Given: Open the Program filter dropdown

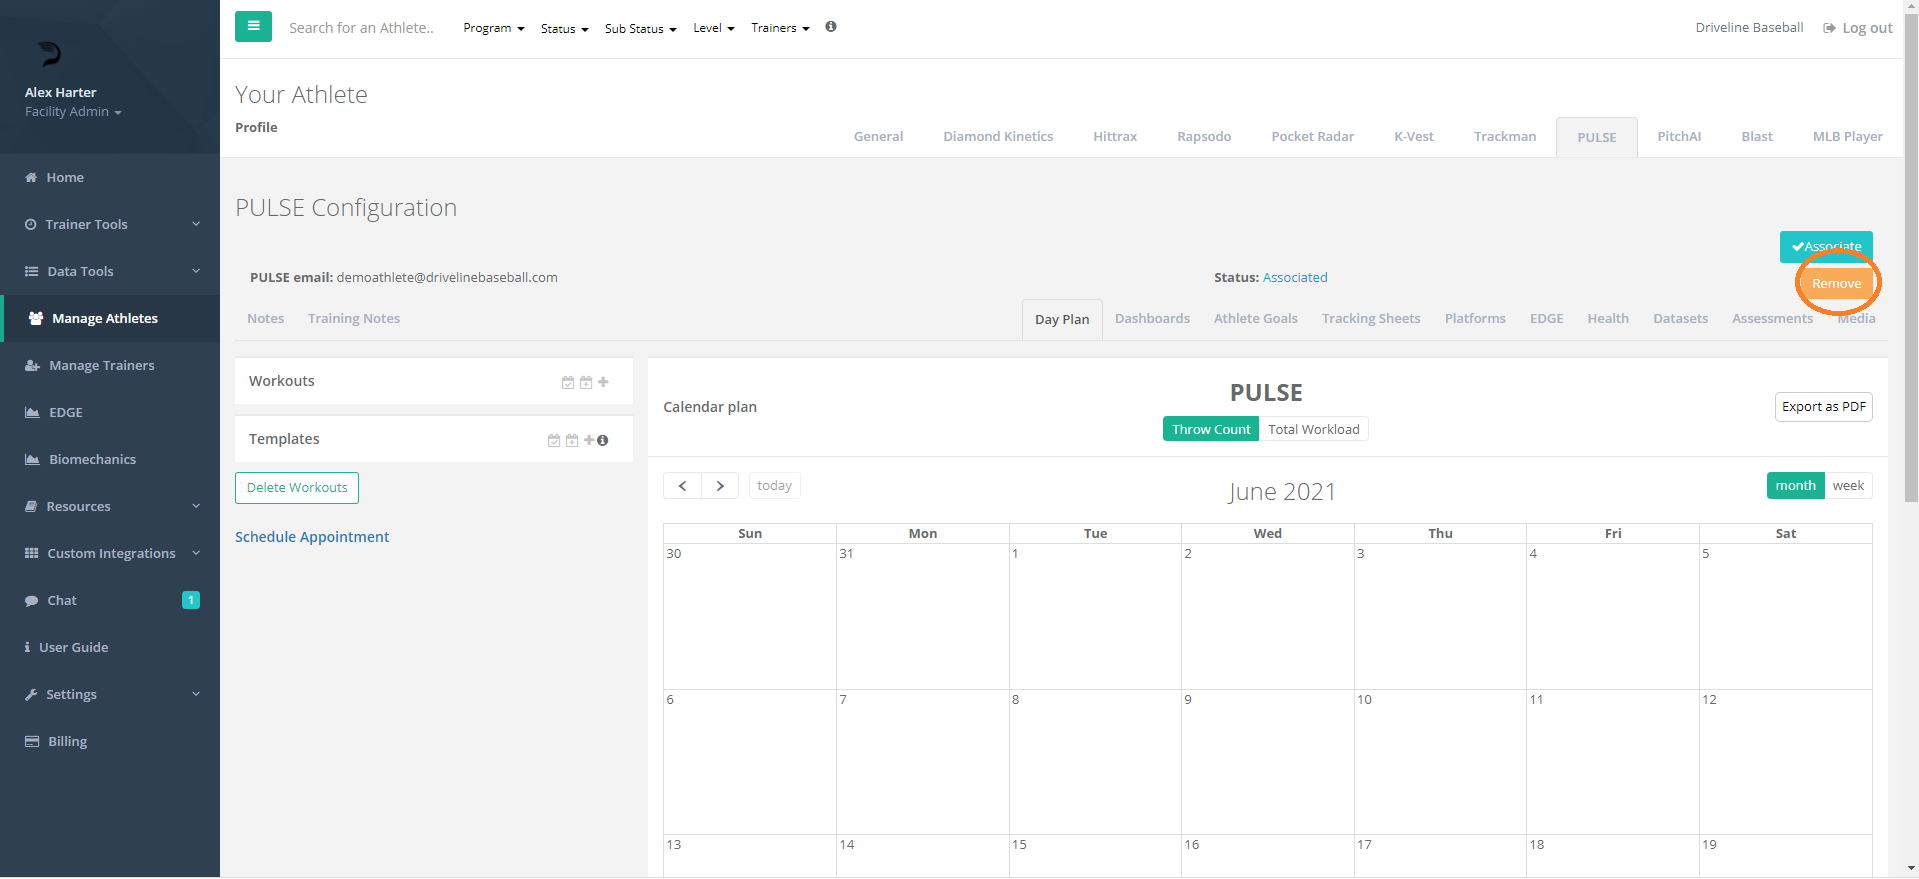Looking at the screenshot, I should [x=493, y=28].
